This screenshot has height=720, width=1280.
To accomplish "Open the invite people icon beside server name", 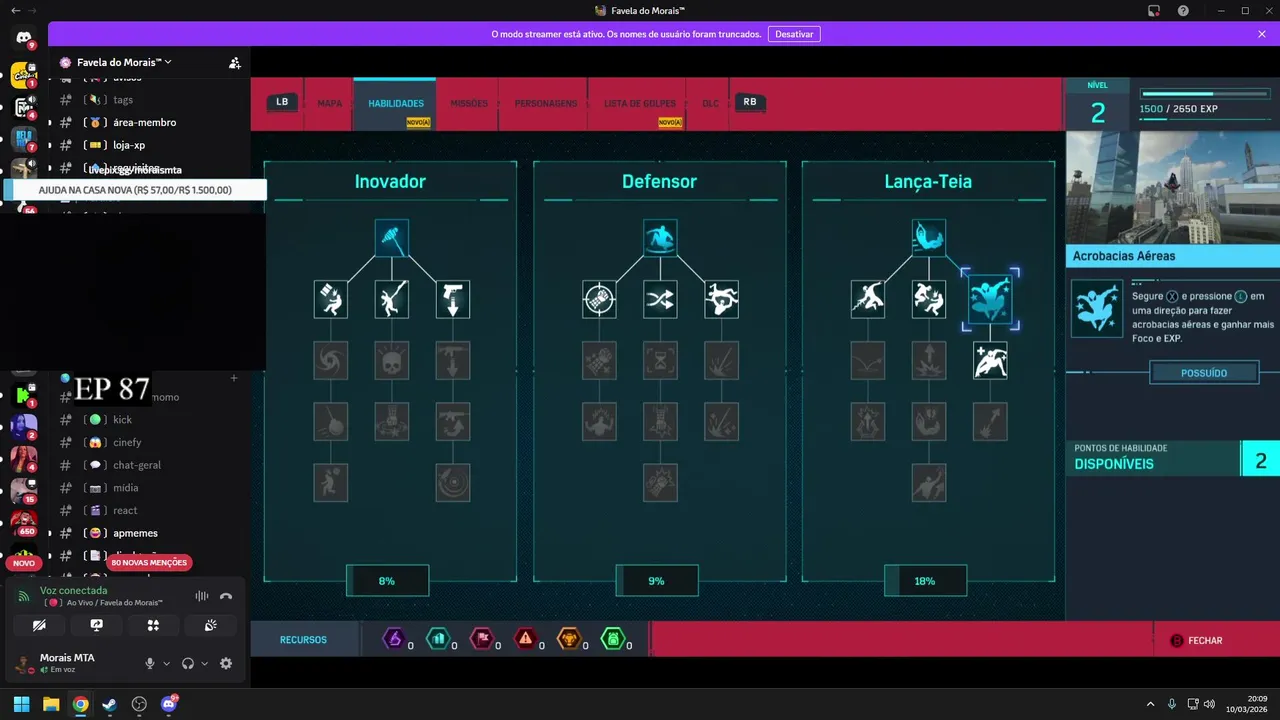I will 234,62.
